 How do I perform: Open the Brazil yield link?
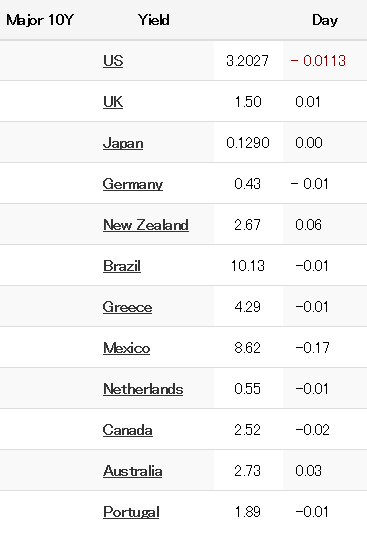[x=122, y=266]
